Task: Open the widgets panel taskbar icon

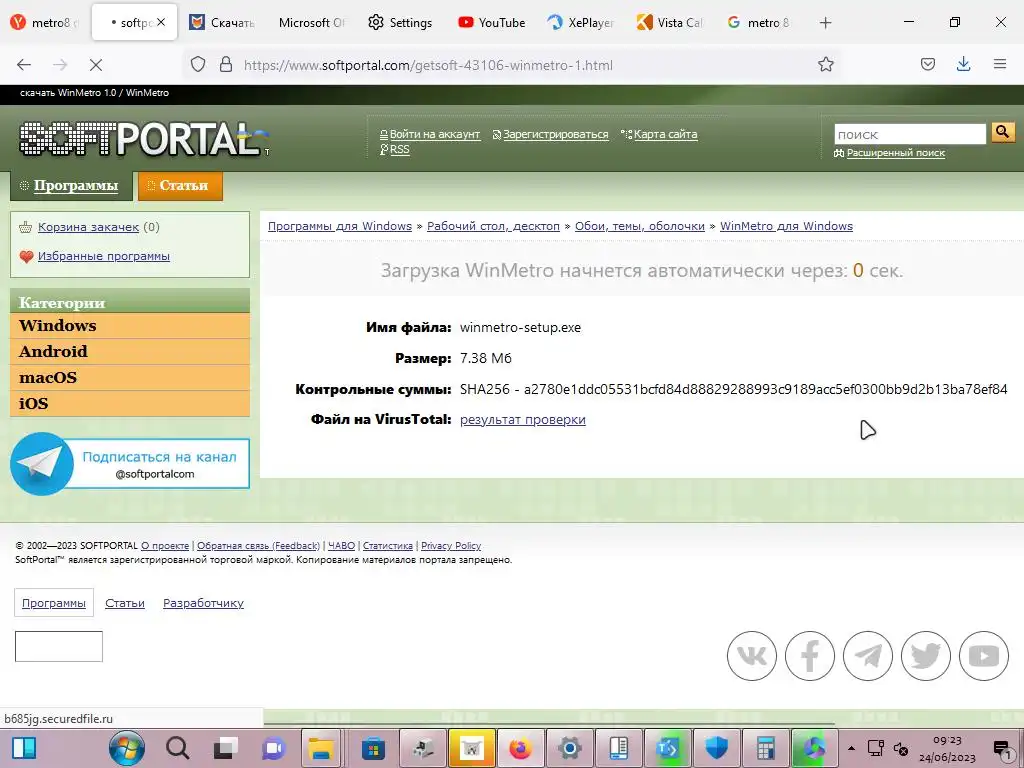Action: (x=25, y=748)
